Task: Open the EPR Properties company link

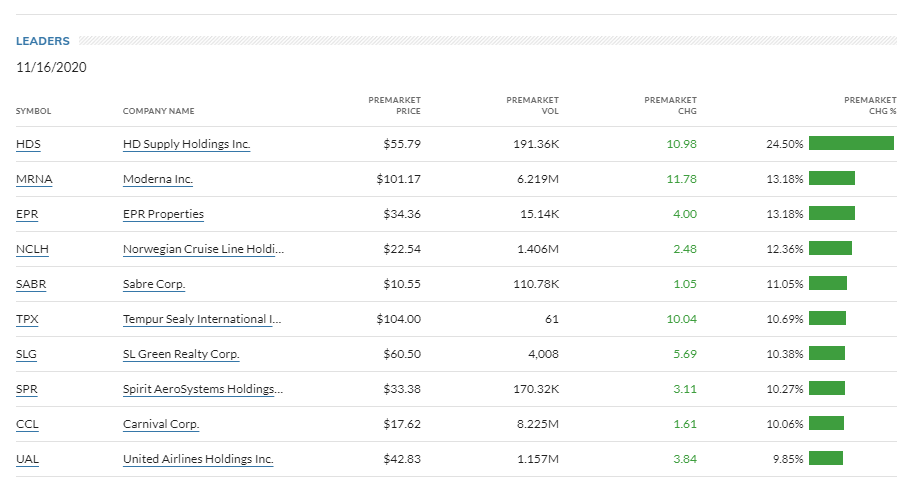Action: click(x=163, y=214)
